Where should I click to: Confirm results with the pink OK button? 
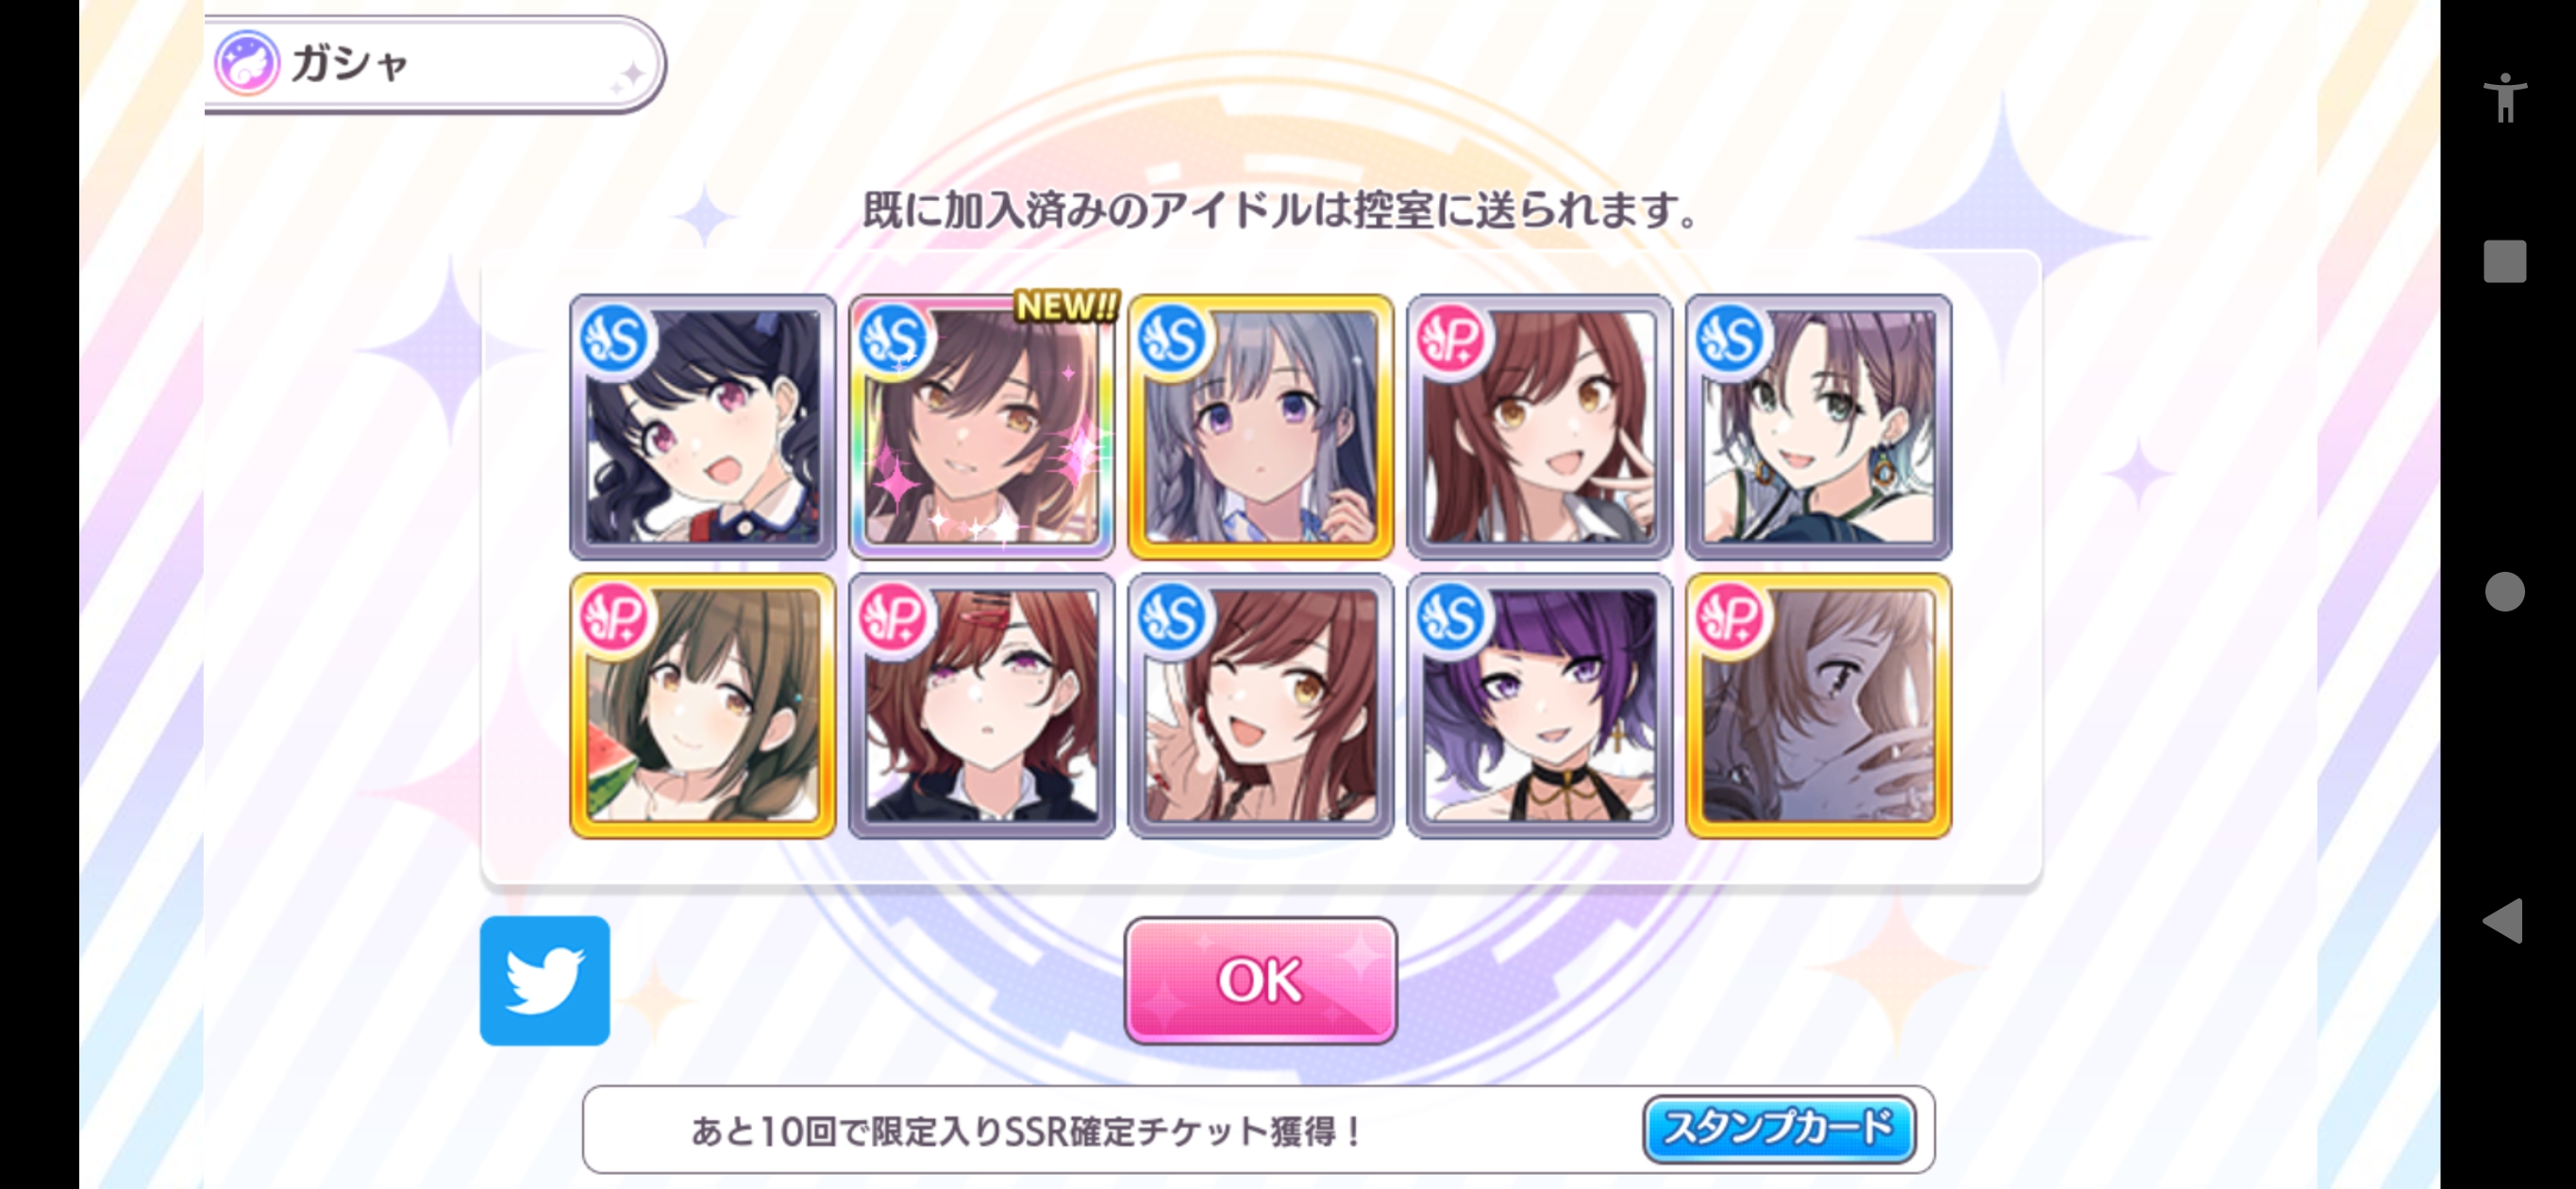1260,980
